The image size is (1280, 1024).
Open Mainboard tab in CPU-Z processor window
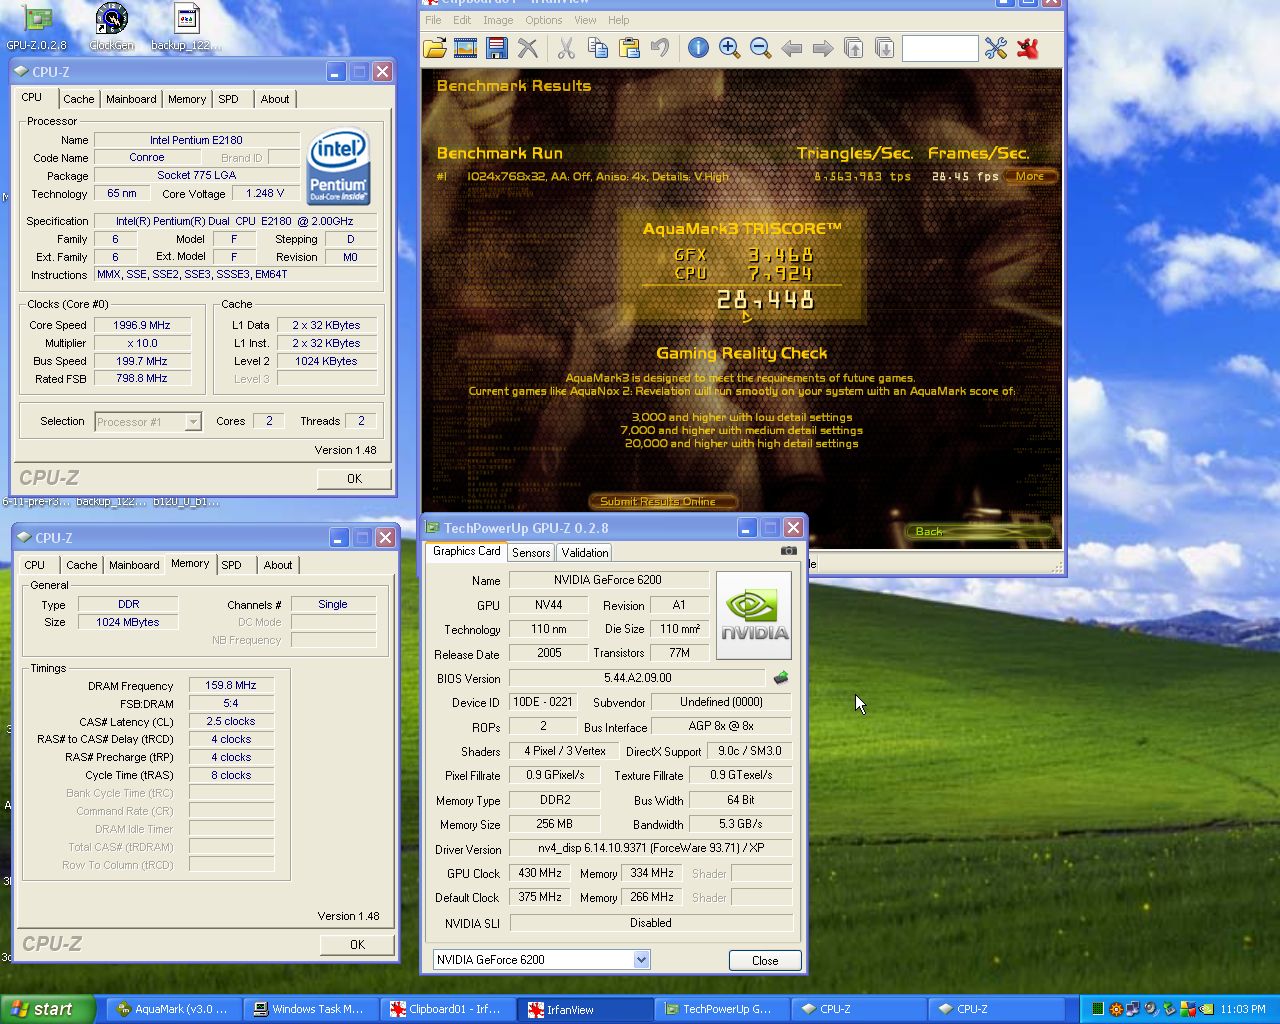tap(131, 99)
